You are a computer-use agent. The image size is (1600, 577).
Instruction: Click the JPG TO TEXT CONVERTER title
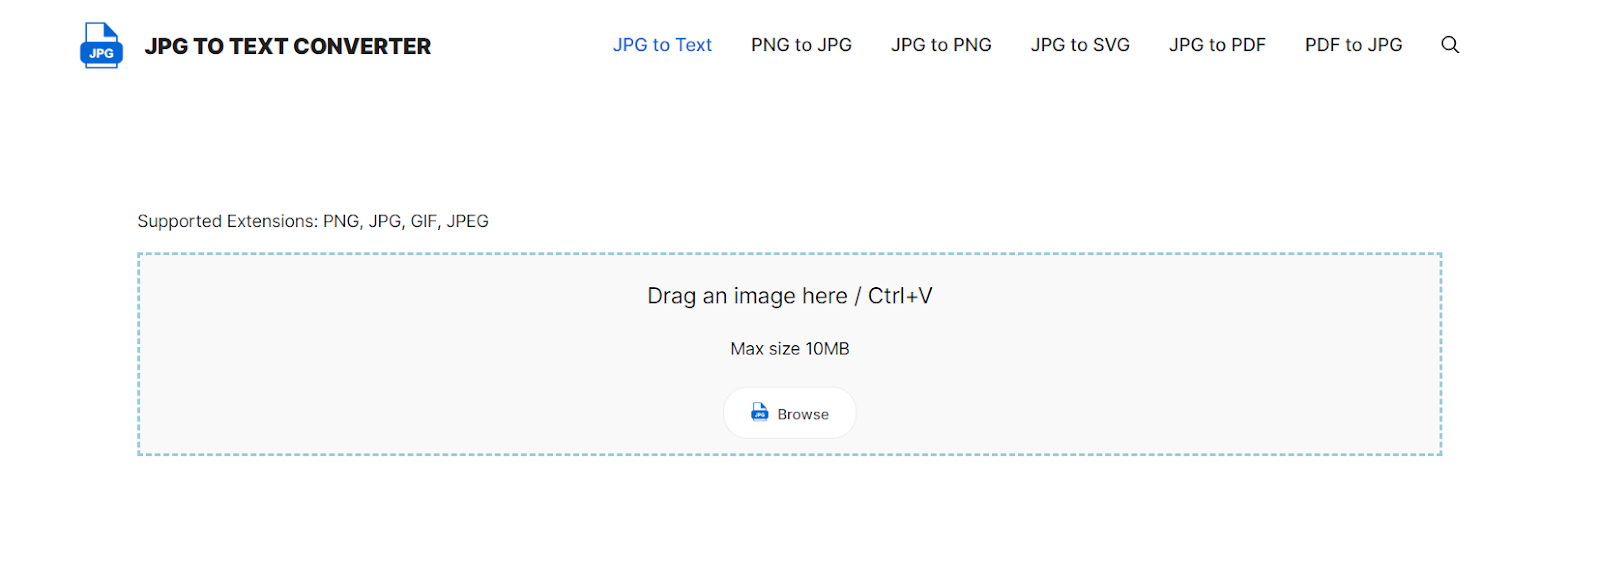[x=288, y=46]
